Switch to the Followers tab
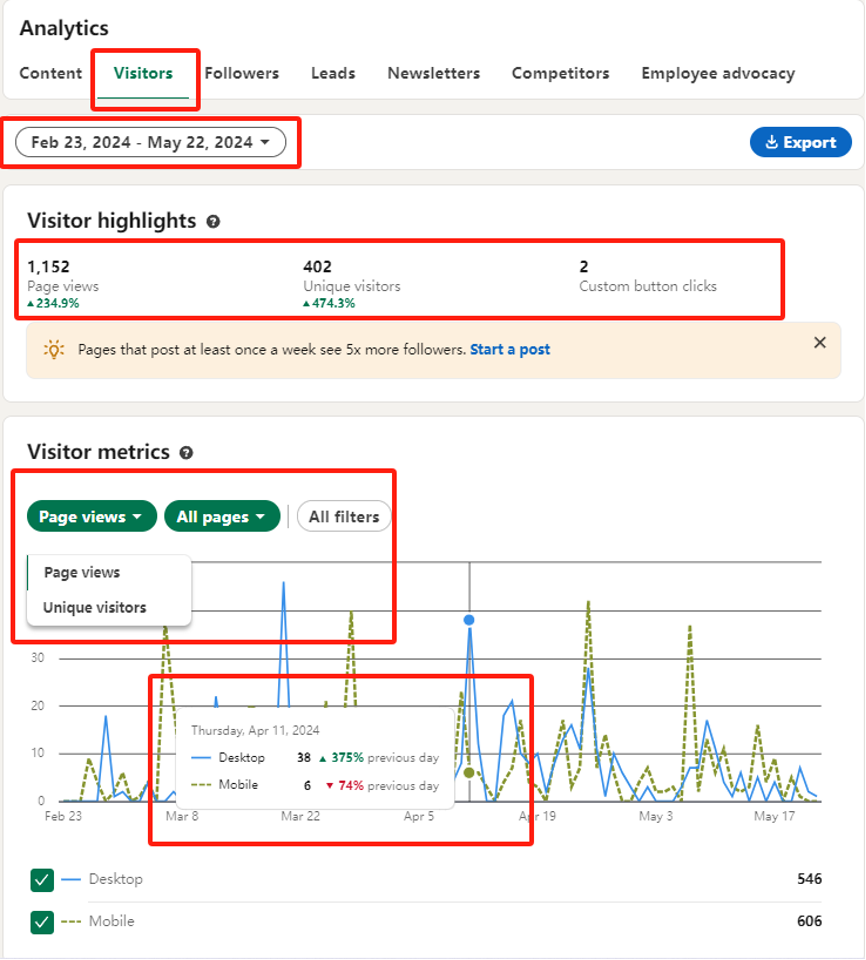 [x=242, y=73]
